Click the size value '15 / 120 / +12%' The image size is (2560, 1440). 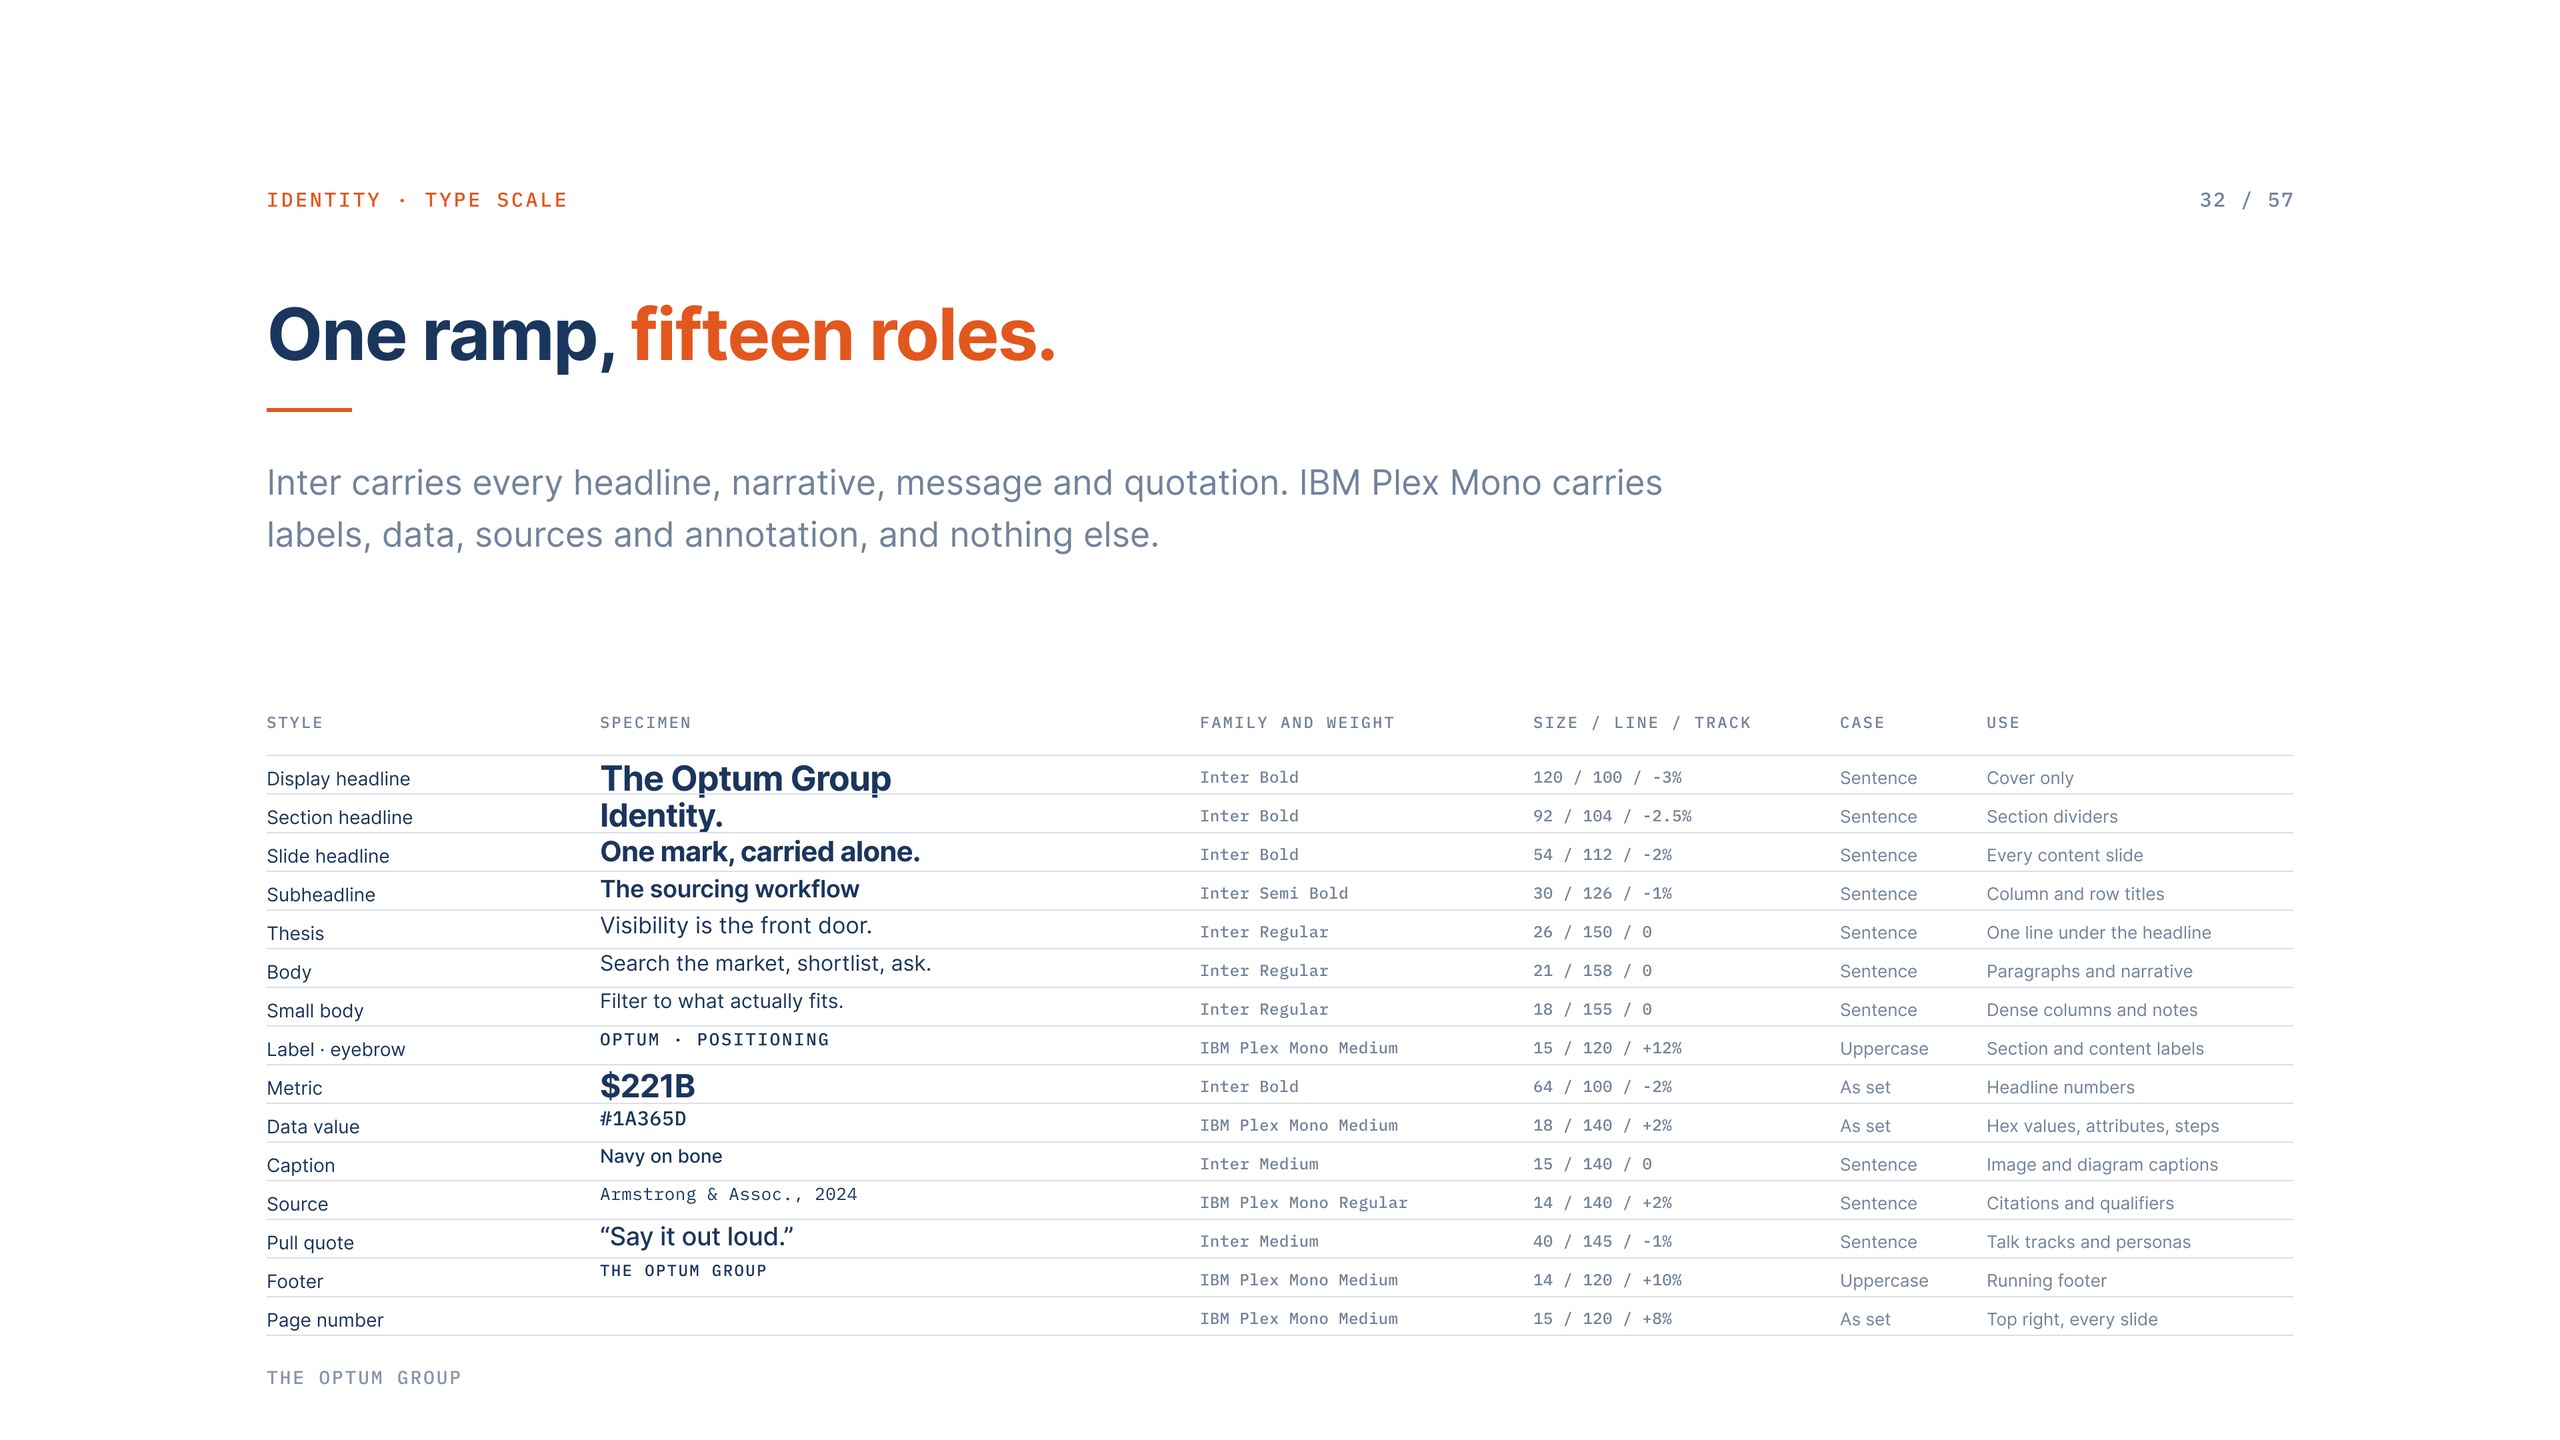1607,1049
